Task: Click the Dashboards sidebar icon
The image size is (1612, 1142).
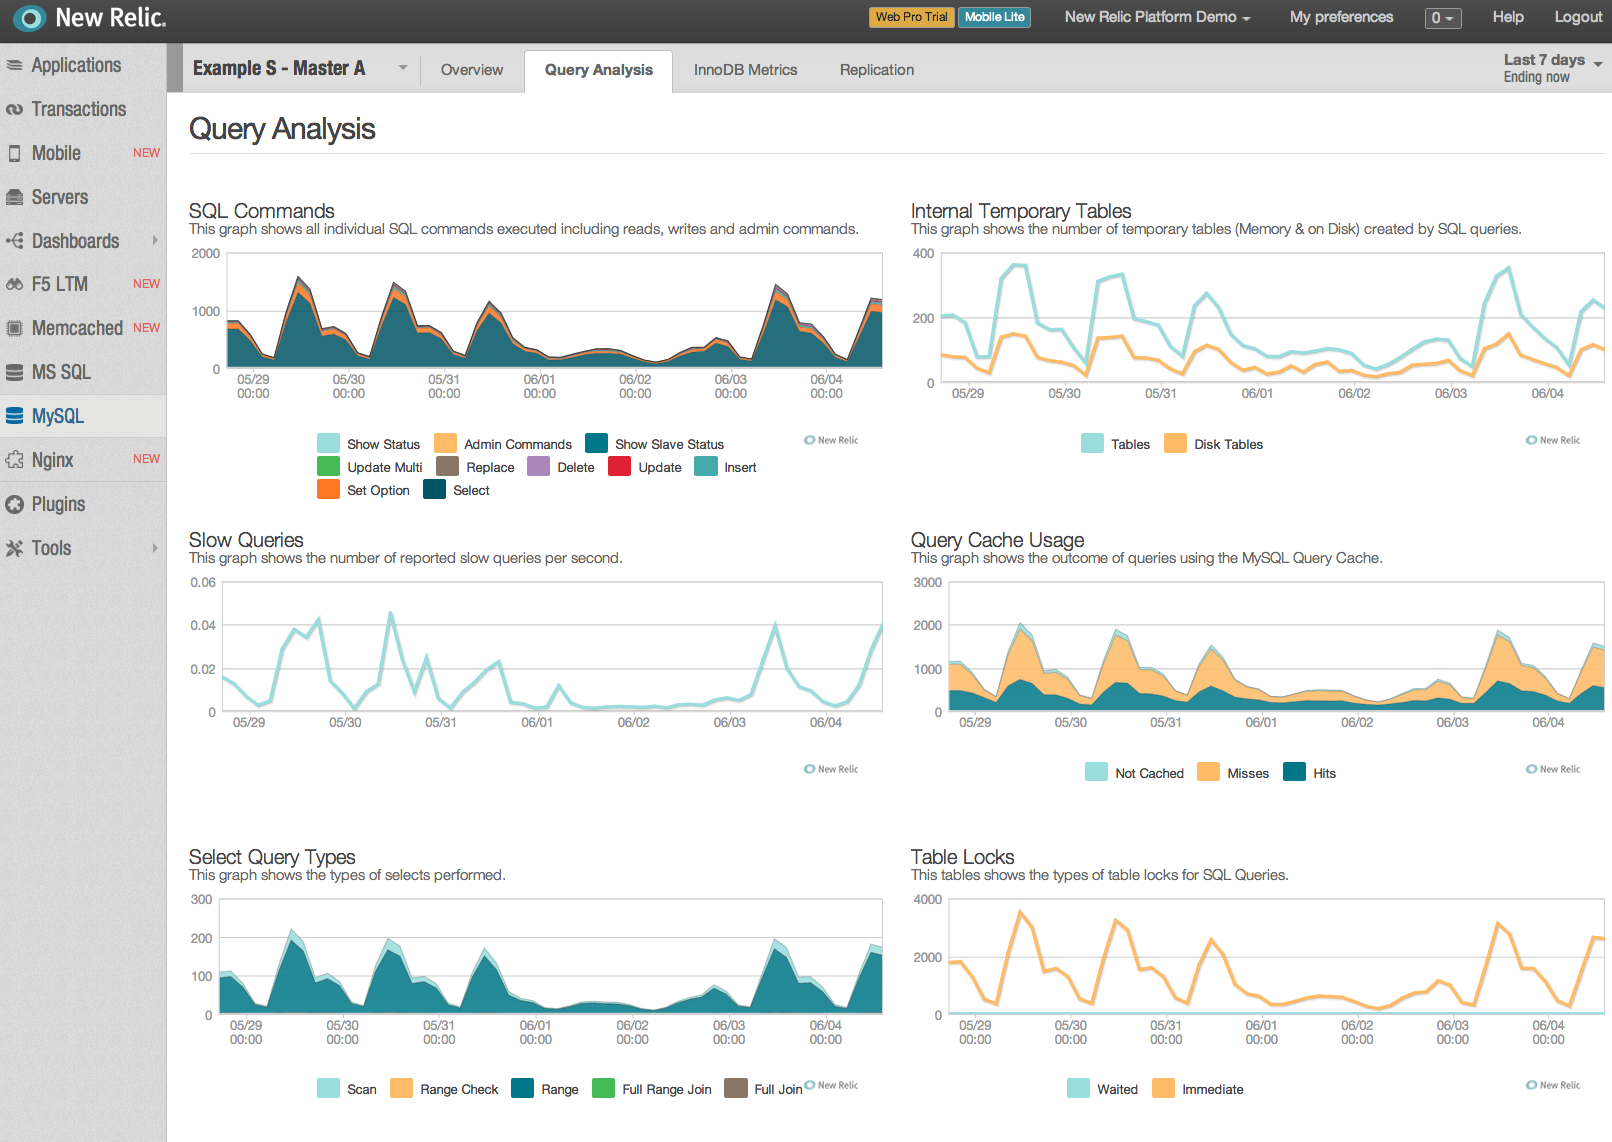Action: [14, 241]
